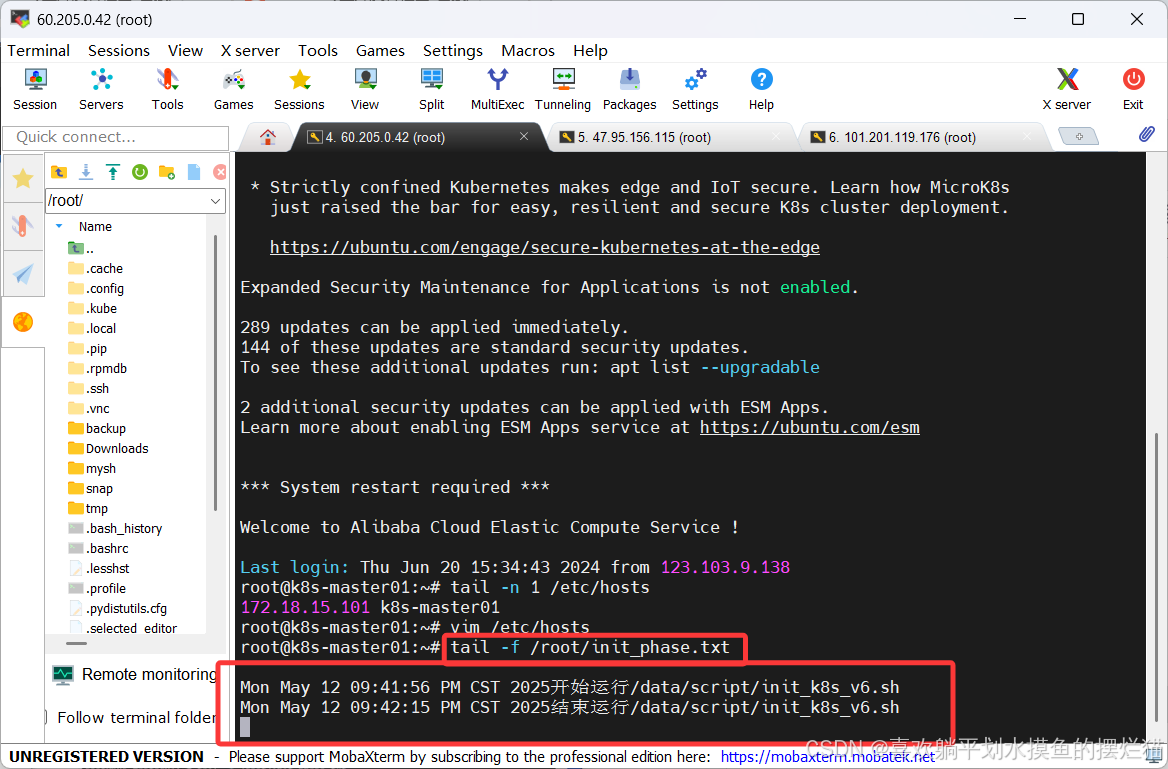Click the Sessions star toolbar icon

click(x=299, y=89)
